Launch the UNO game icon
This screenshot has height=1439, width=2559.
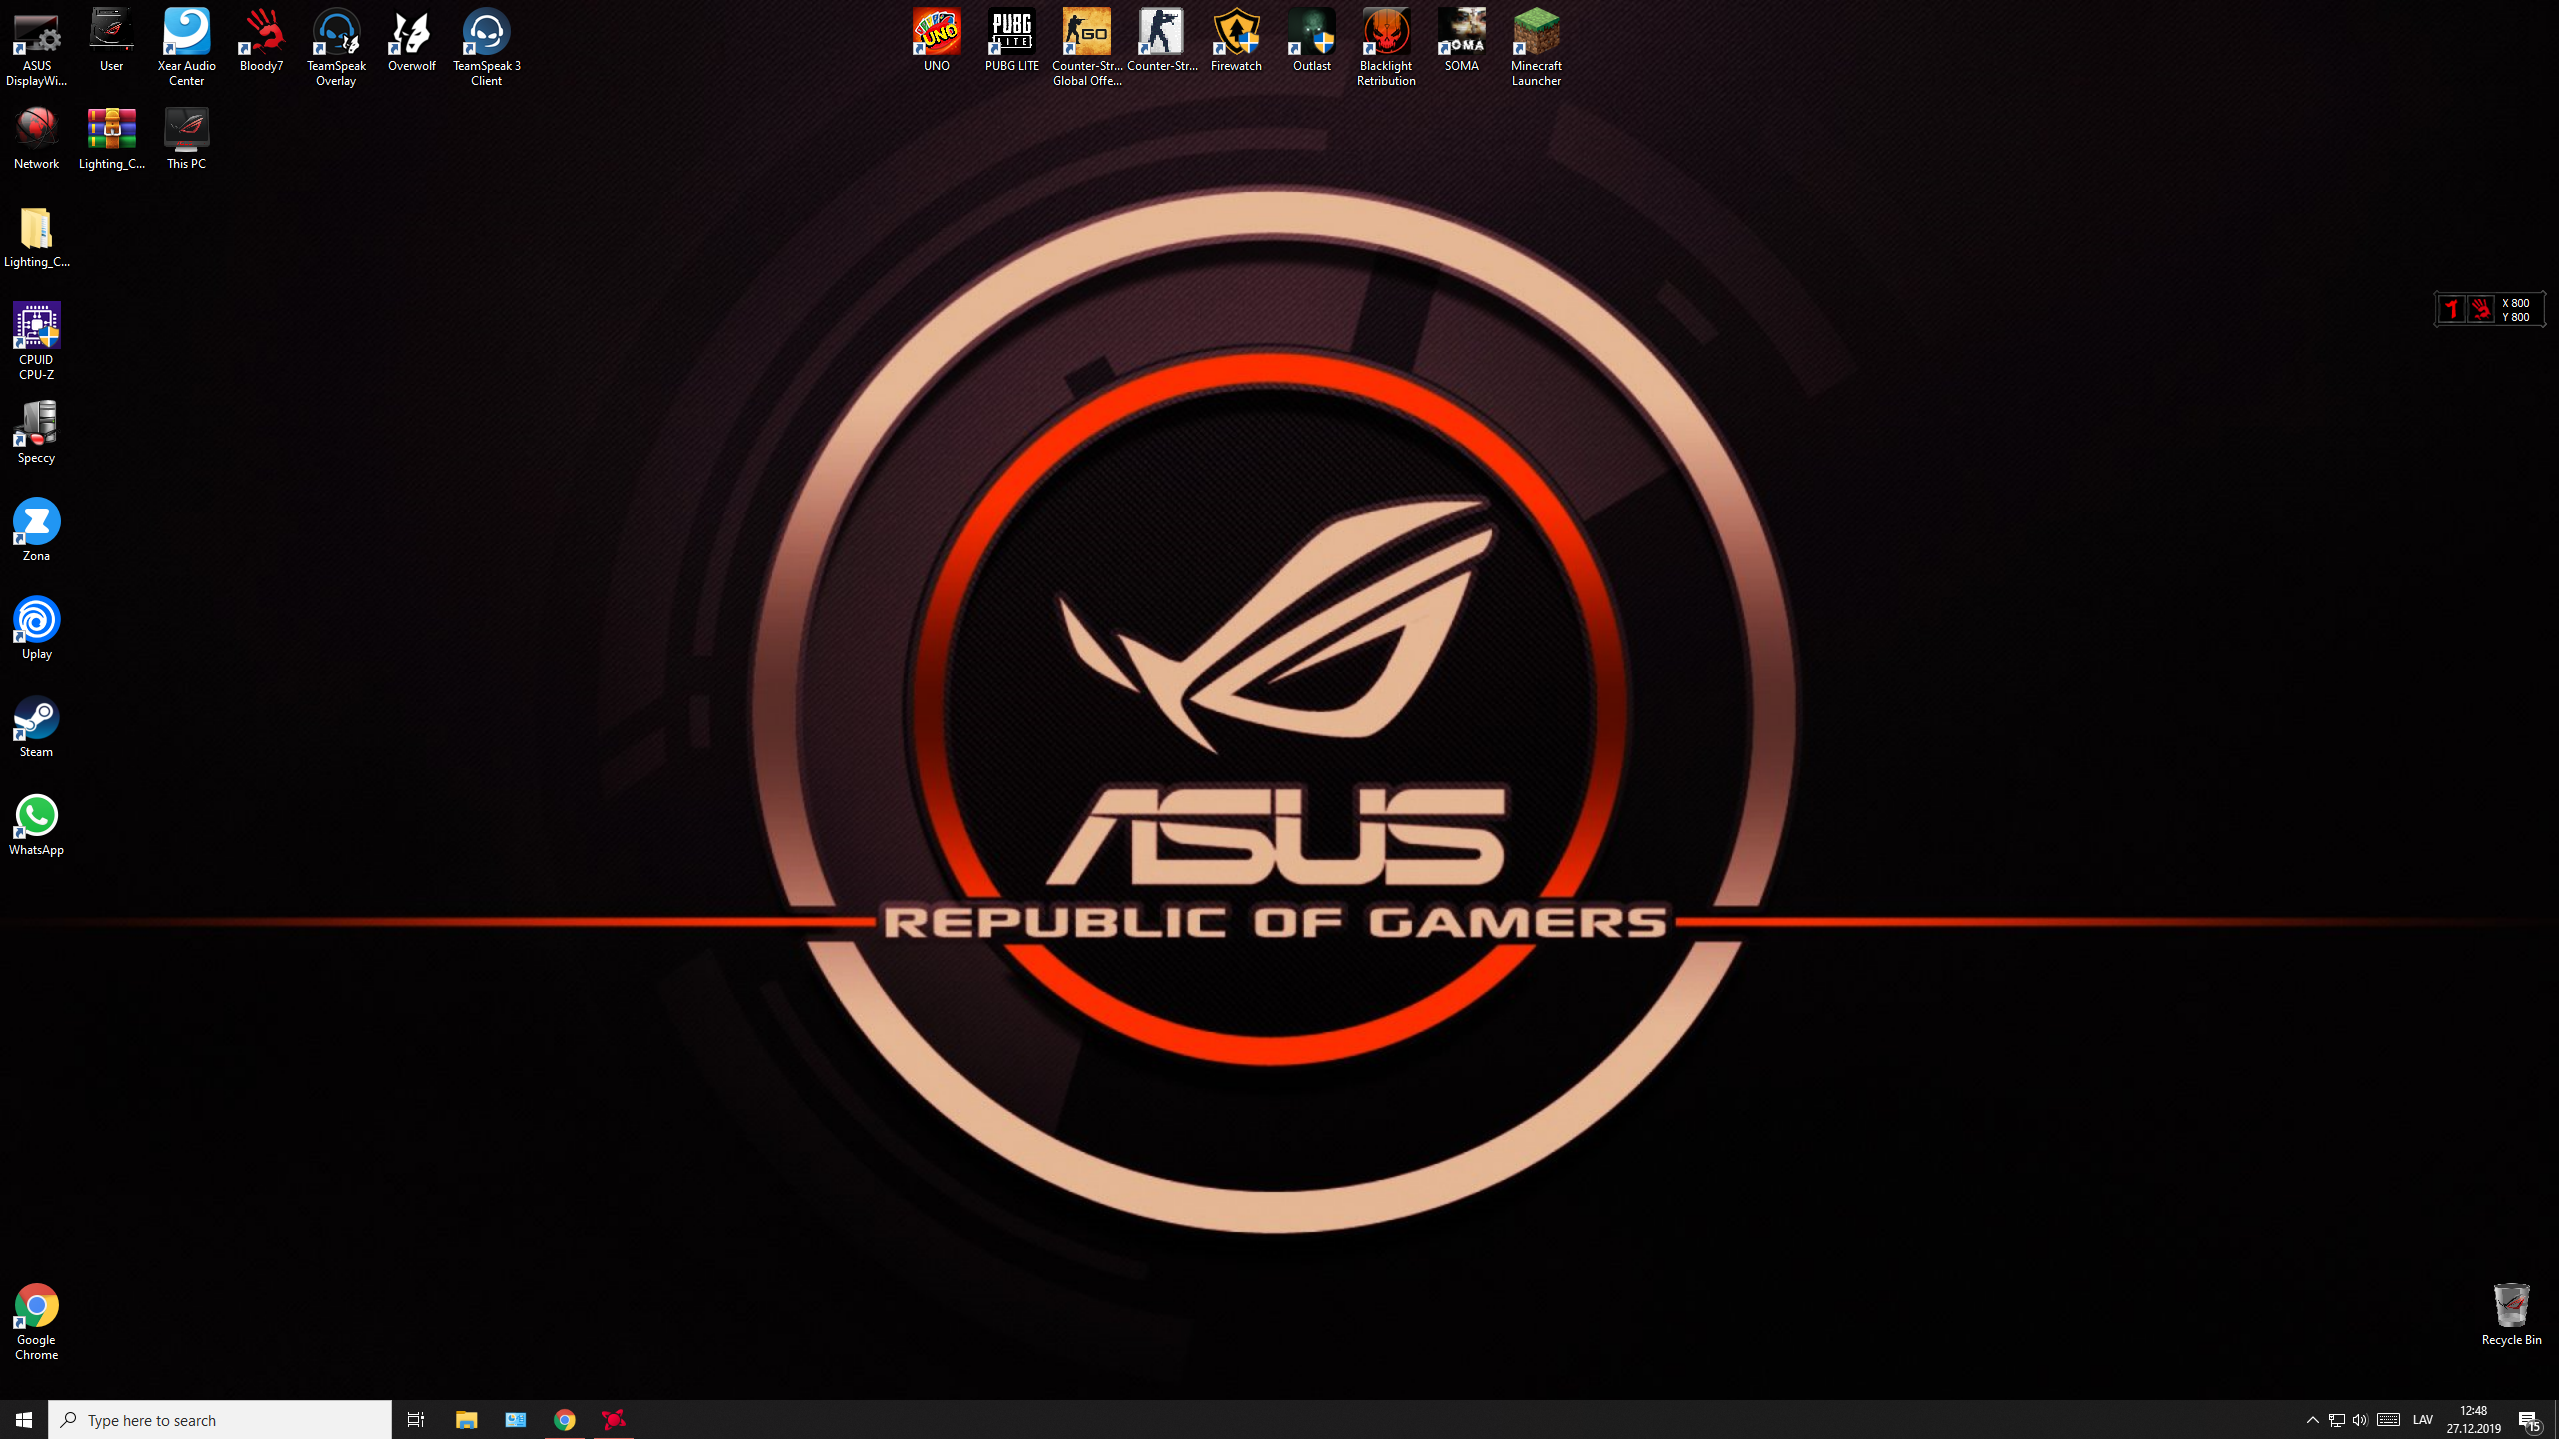click(x=936, y=40)
